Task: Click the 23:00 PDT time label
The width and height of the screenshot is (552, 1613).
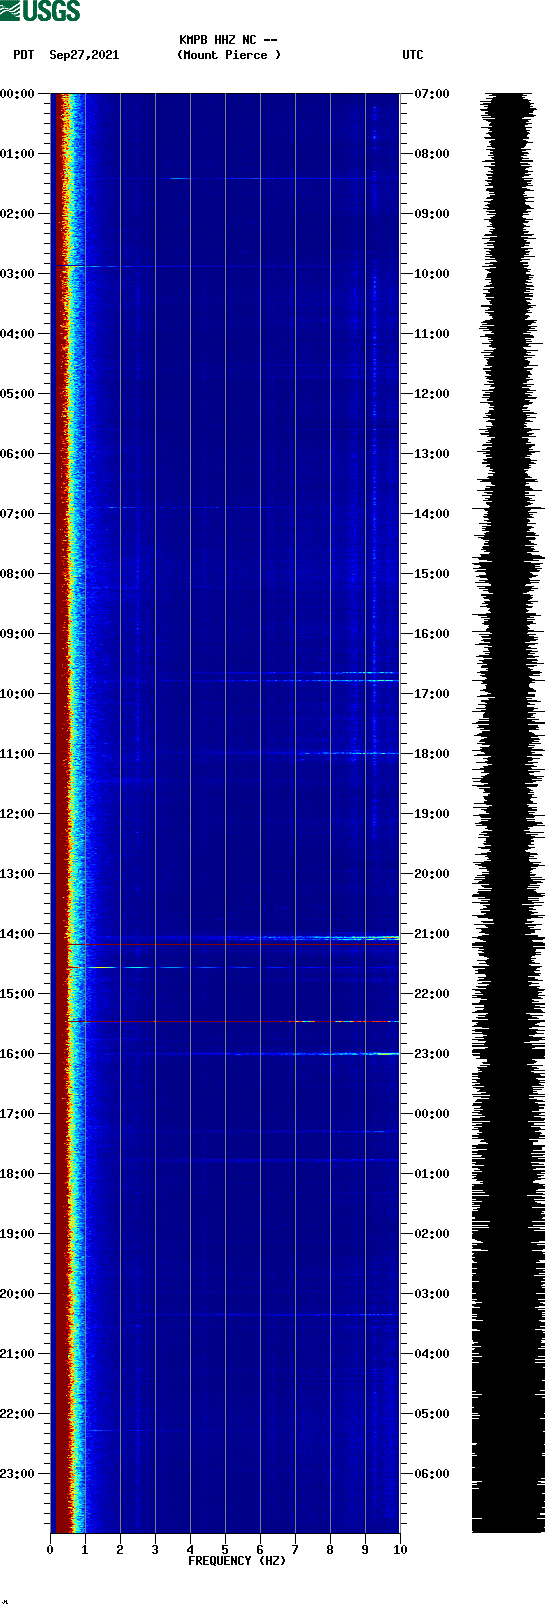Action: click(18, 1474)
